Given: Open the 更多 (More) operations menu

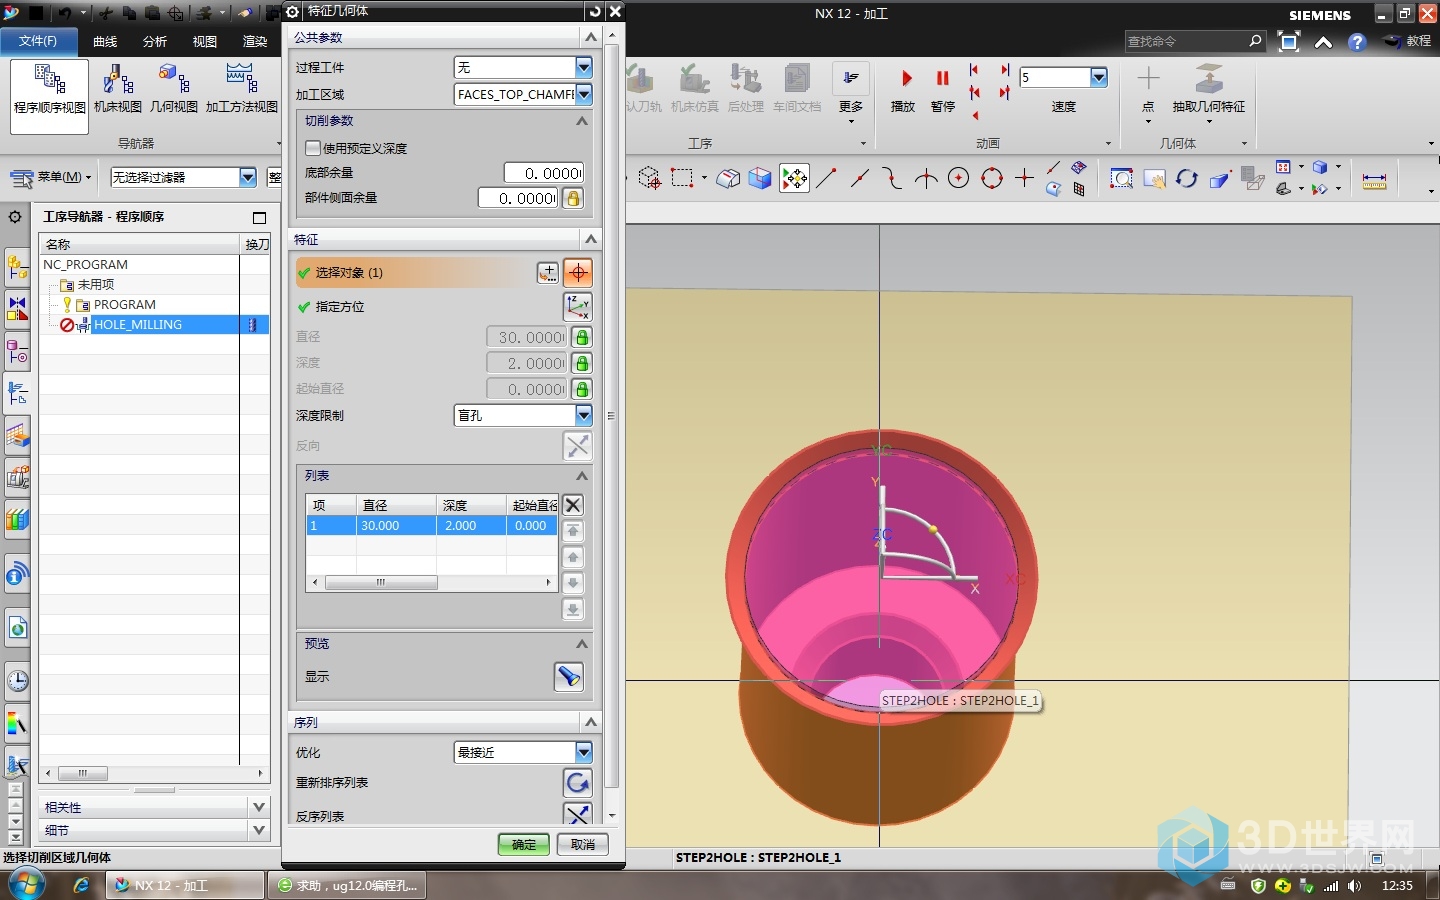Looking at the screenshot, I should click(851, 92).
